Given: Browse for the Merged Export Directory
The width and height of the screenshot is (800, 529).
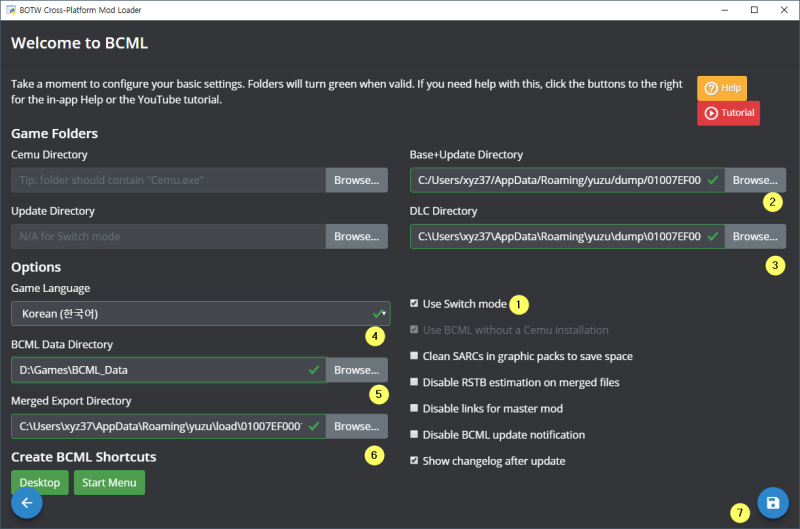Looking at the screenshot, I should click(356, 426).
